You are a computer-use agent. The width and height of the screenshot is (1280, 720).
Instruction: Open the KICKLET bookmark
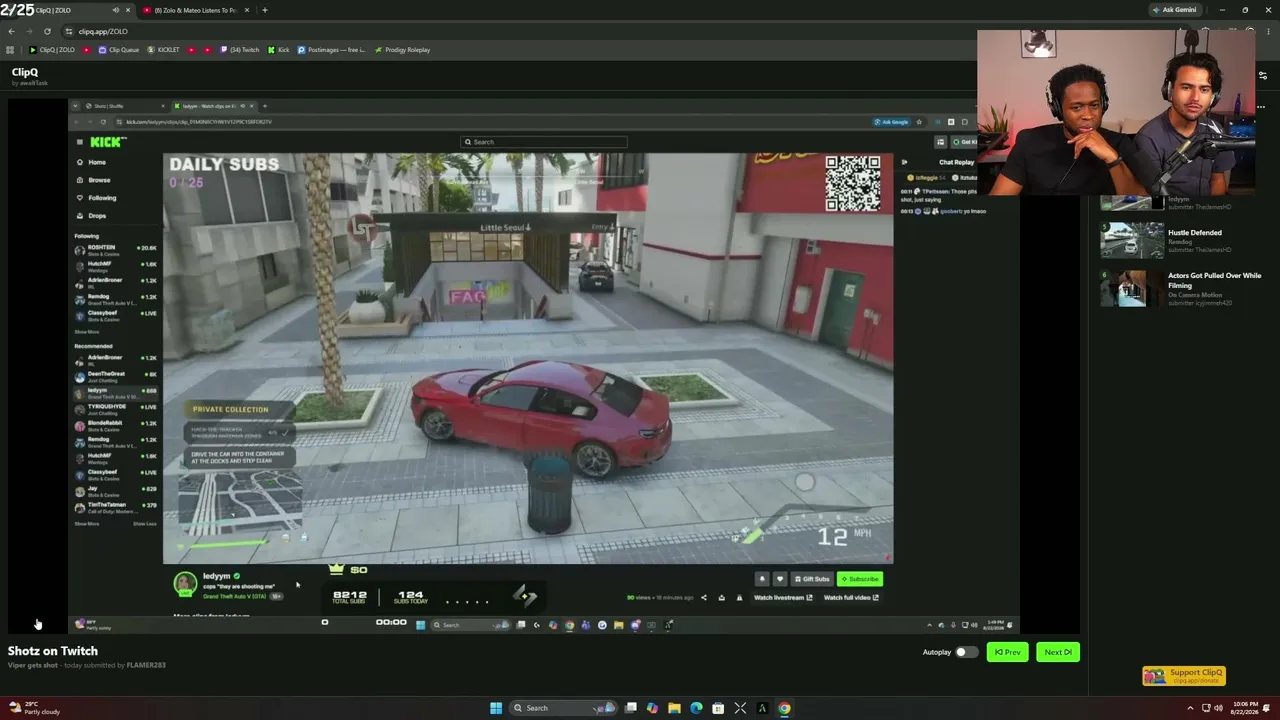tap(164, 50)
